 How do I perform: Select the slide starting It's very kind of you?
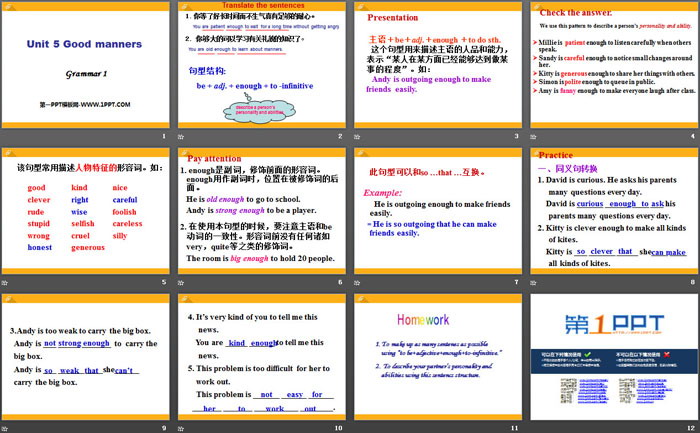coord(262,357)
